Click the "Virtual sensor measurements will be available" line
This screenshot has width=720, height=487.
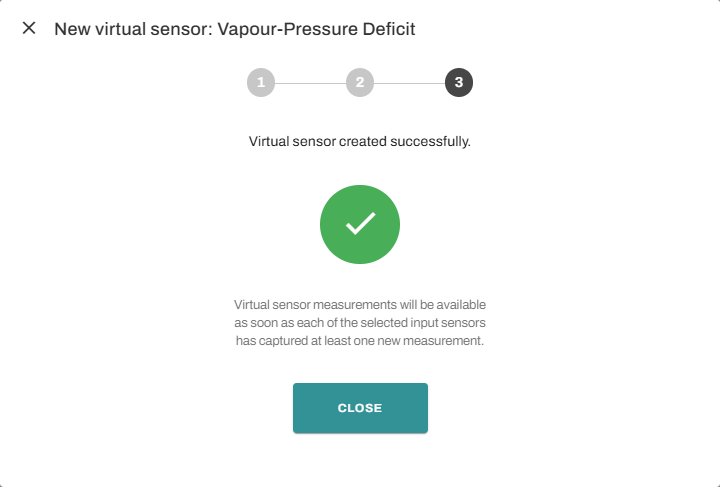click(360, 303)
